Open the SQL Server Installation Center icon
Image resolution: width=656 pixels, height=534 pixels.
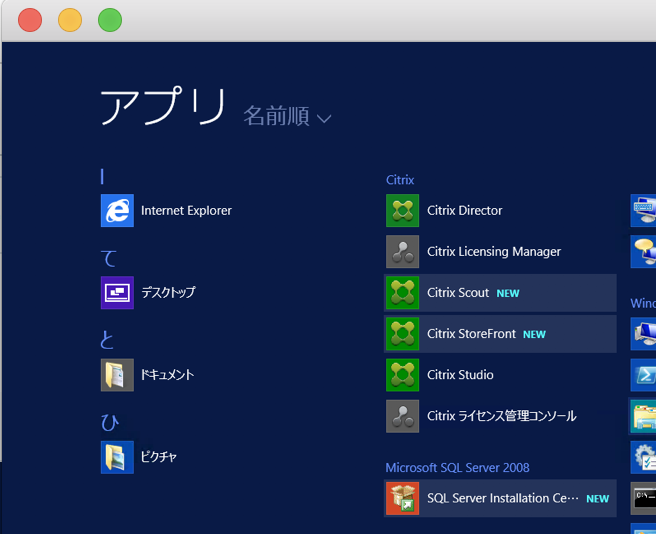(402, 498)
